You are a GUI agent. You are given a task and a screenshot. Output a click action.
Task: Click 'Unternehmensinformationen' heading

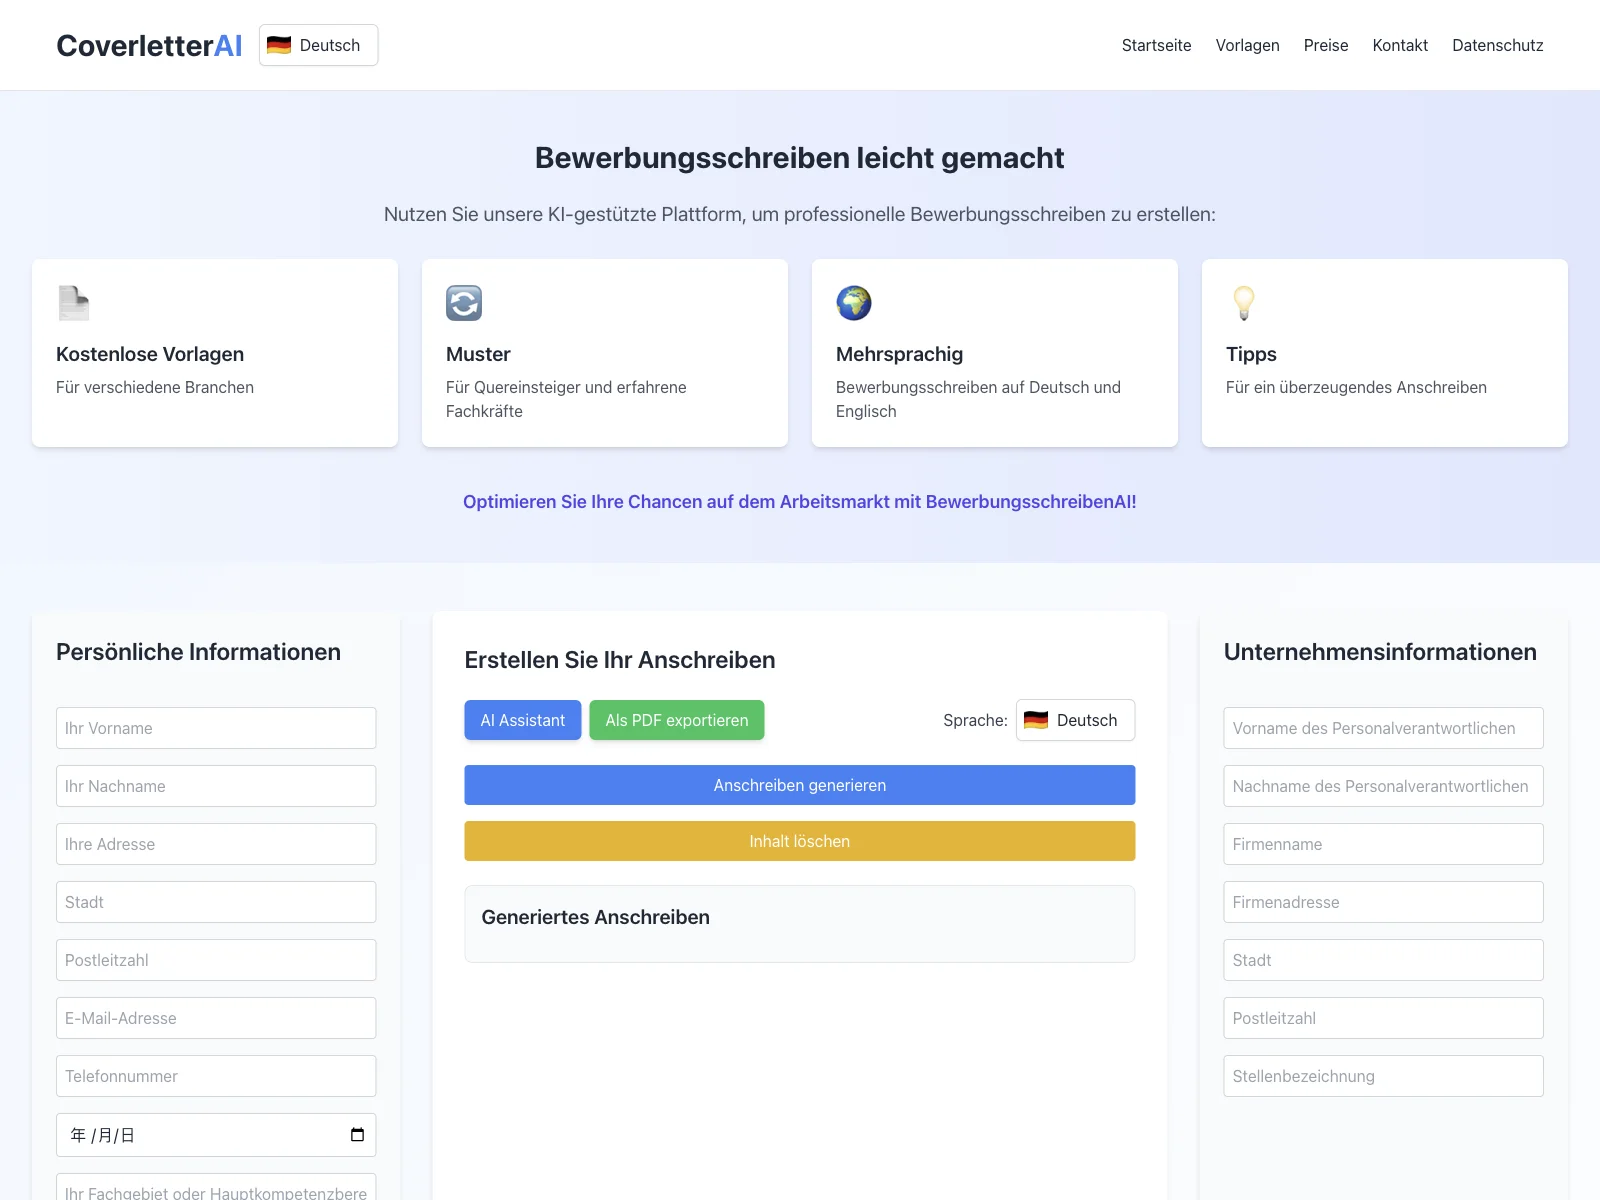coord(1380,652)
